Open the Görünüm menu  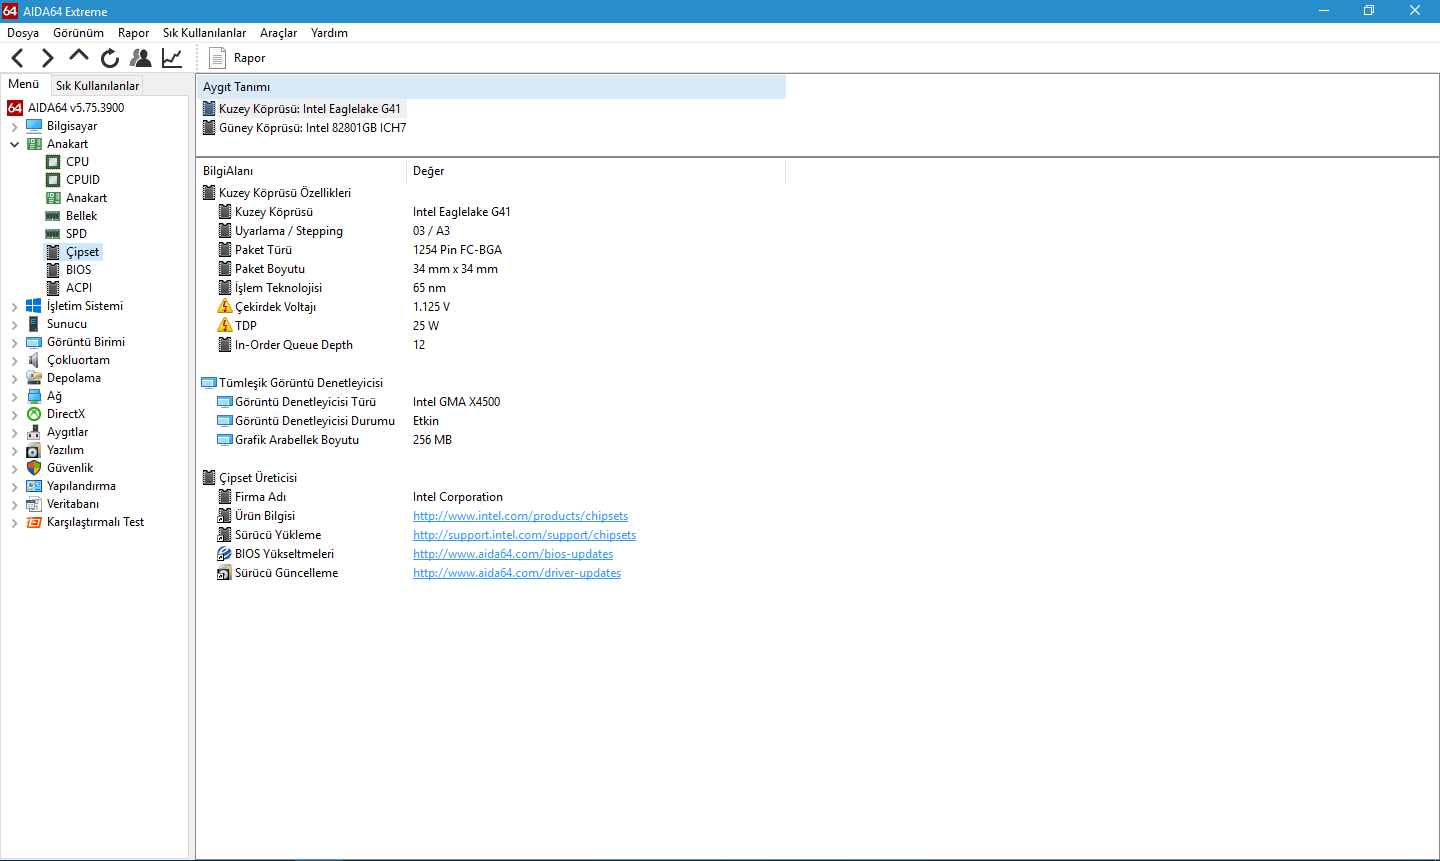click(78, 33)
